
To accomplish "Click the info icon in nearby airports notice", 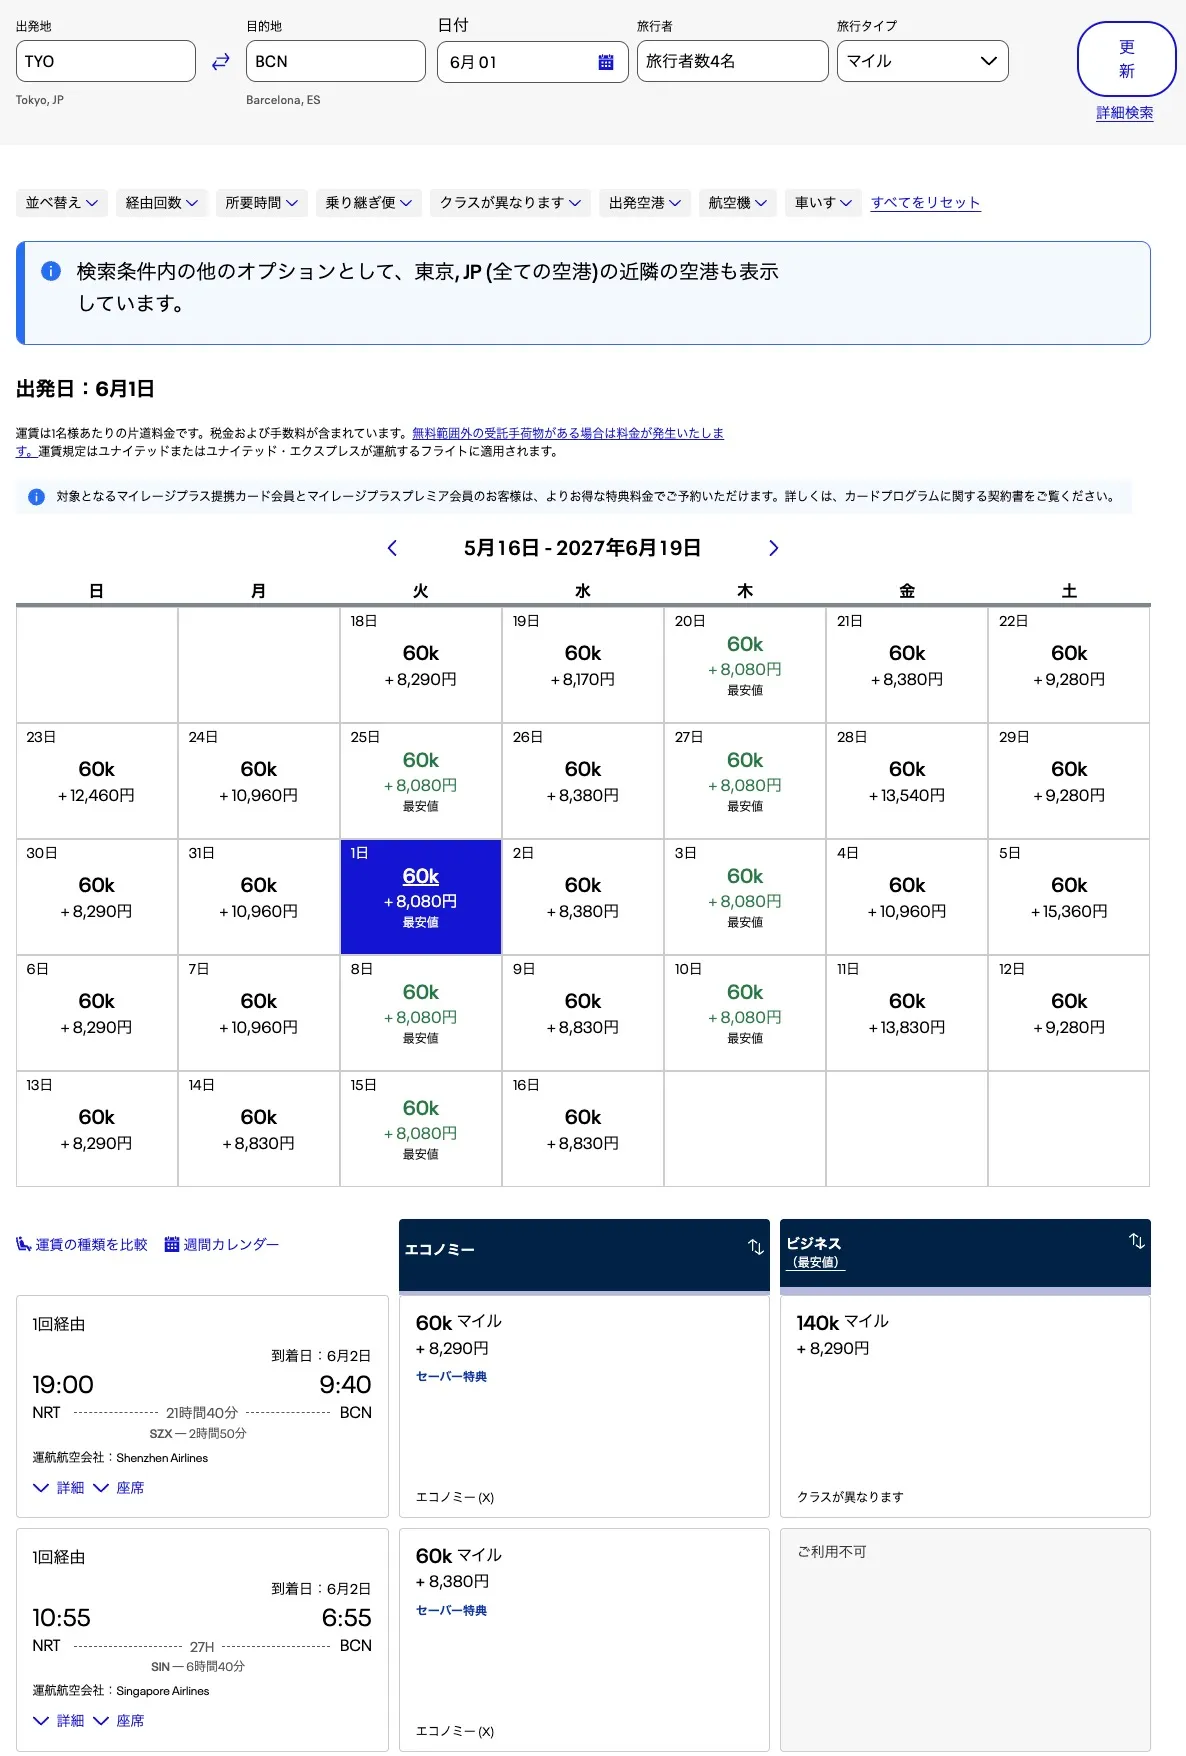I will click(x=51, y=271).
